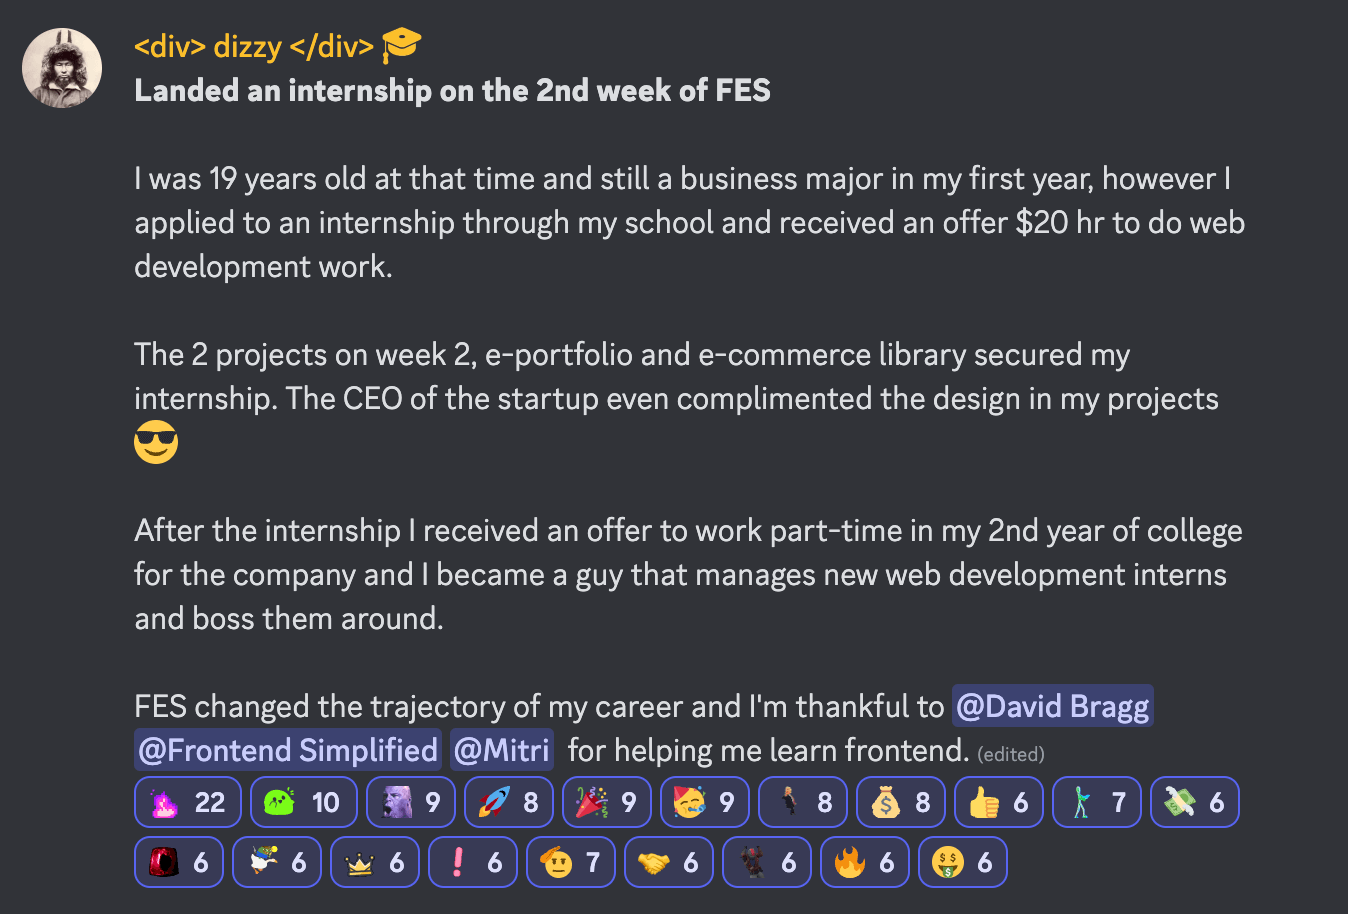Click the purple flame reaction with 22 count
The width and height of the screenshot is (1348, 914).
(x=187, y=802)
